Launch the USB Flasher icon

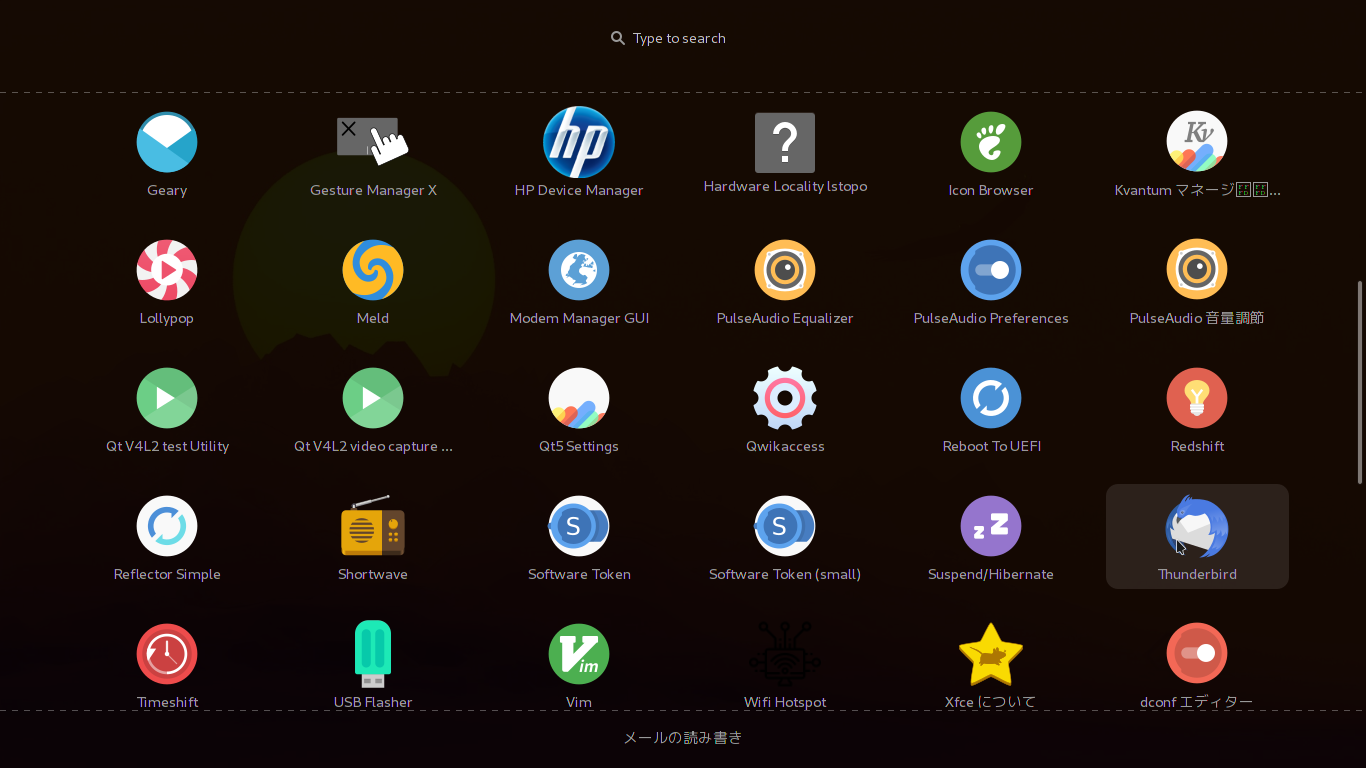pyautogui.click(x=373, y=654)
